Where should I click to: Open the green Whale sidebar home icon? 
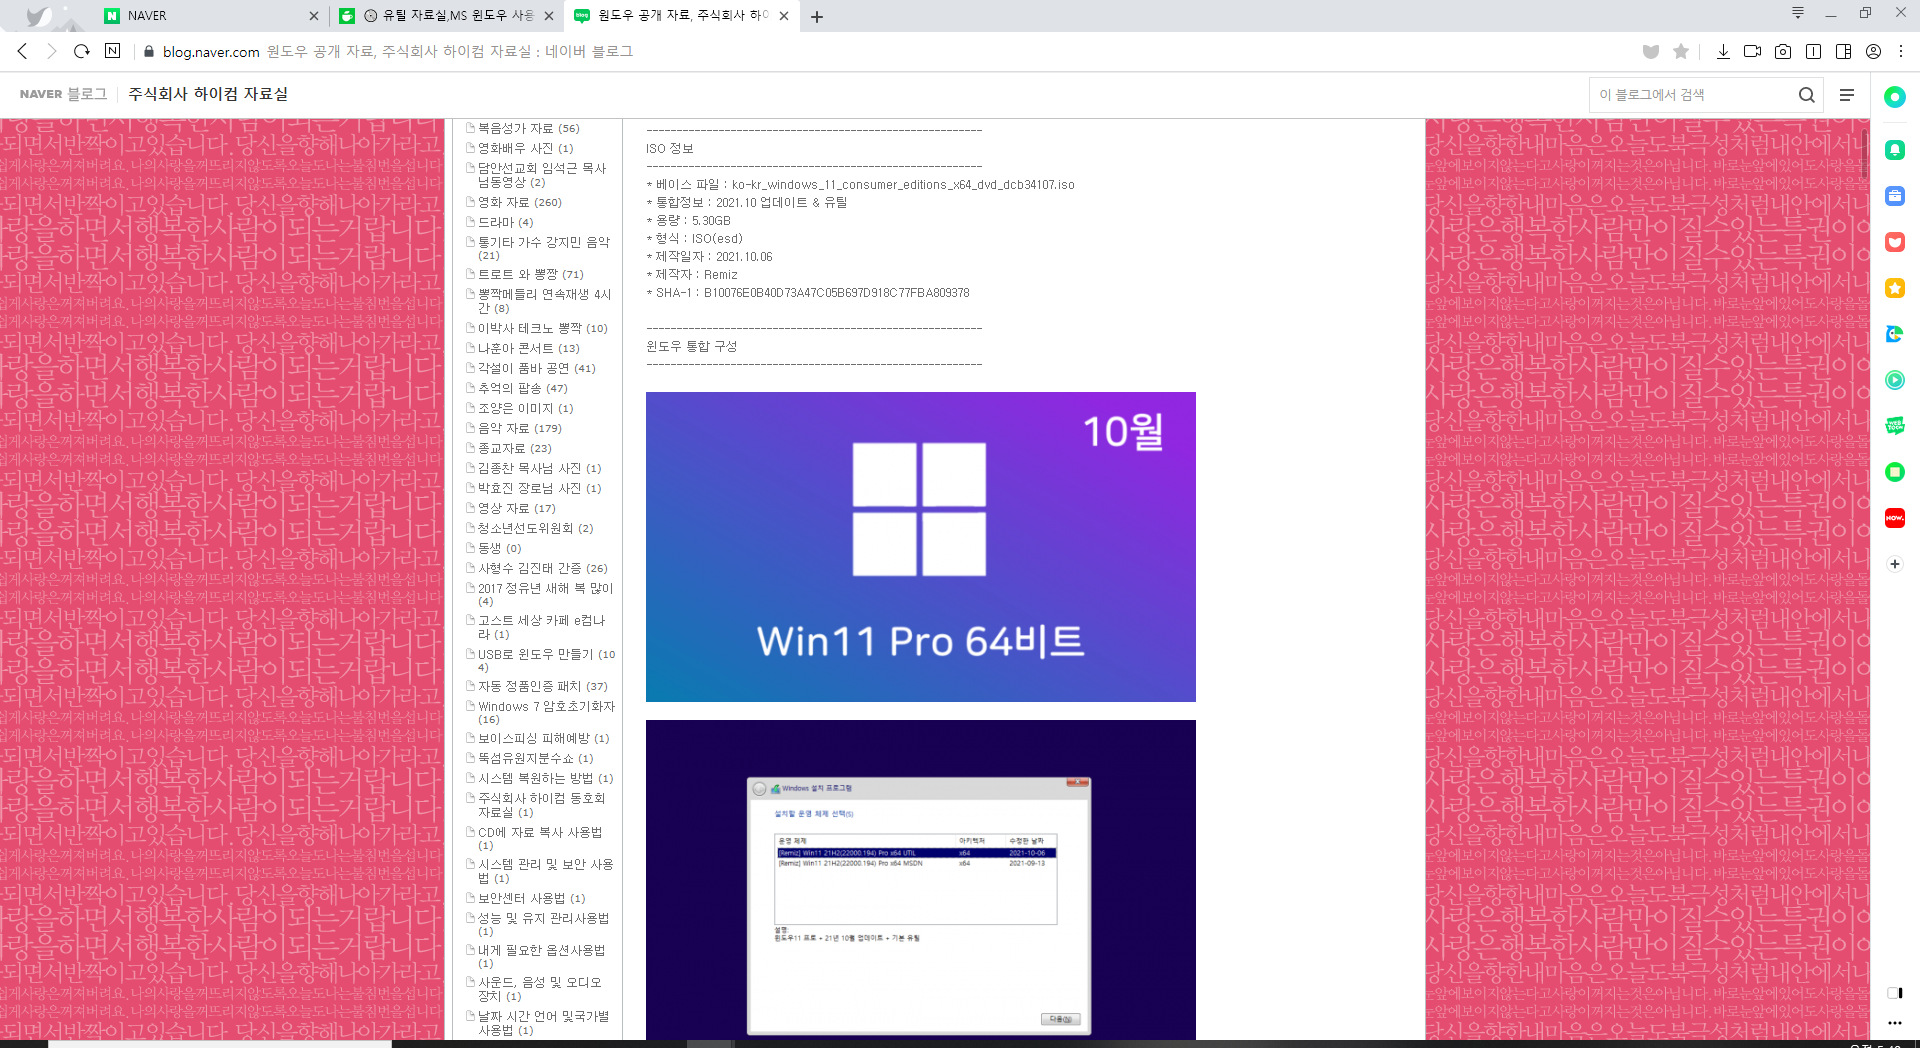click(1894, 97)
